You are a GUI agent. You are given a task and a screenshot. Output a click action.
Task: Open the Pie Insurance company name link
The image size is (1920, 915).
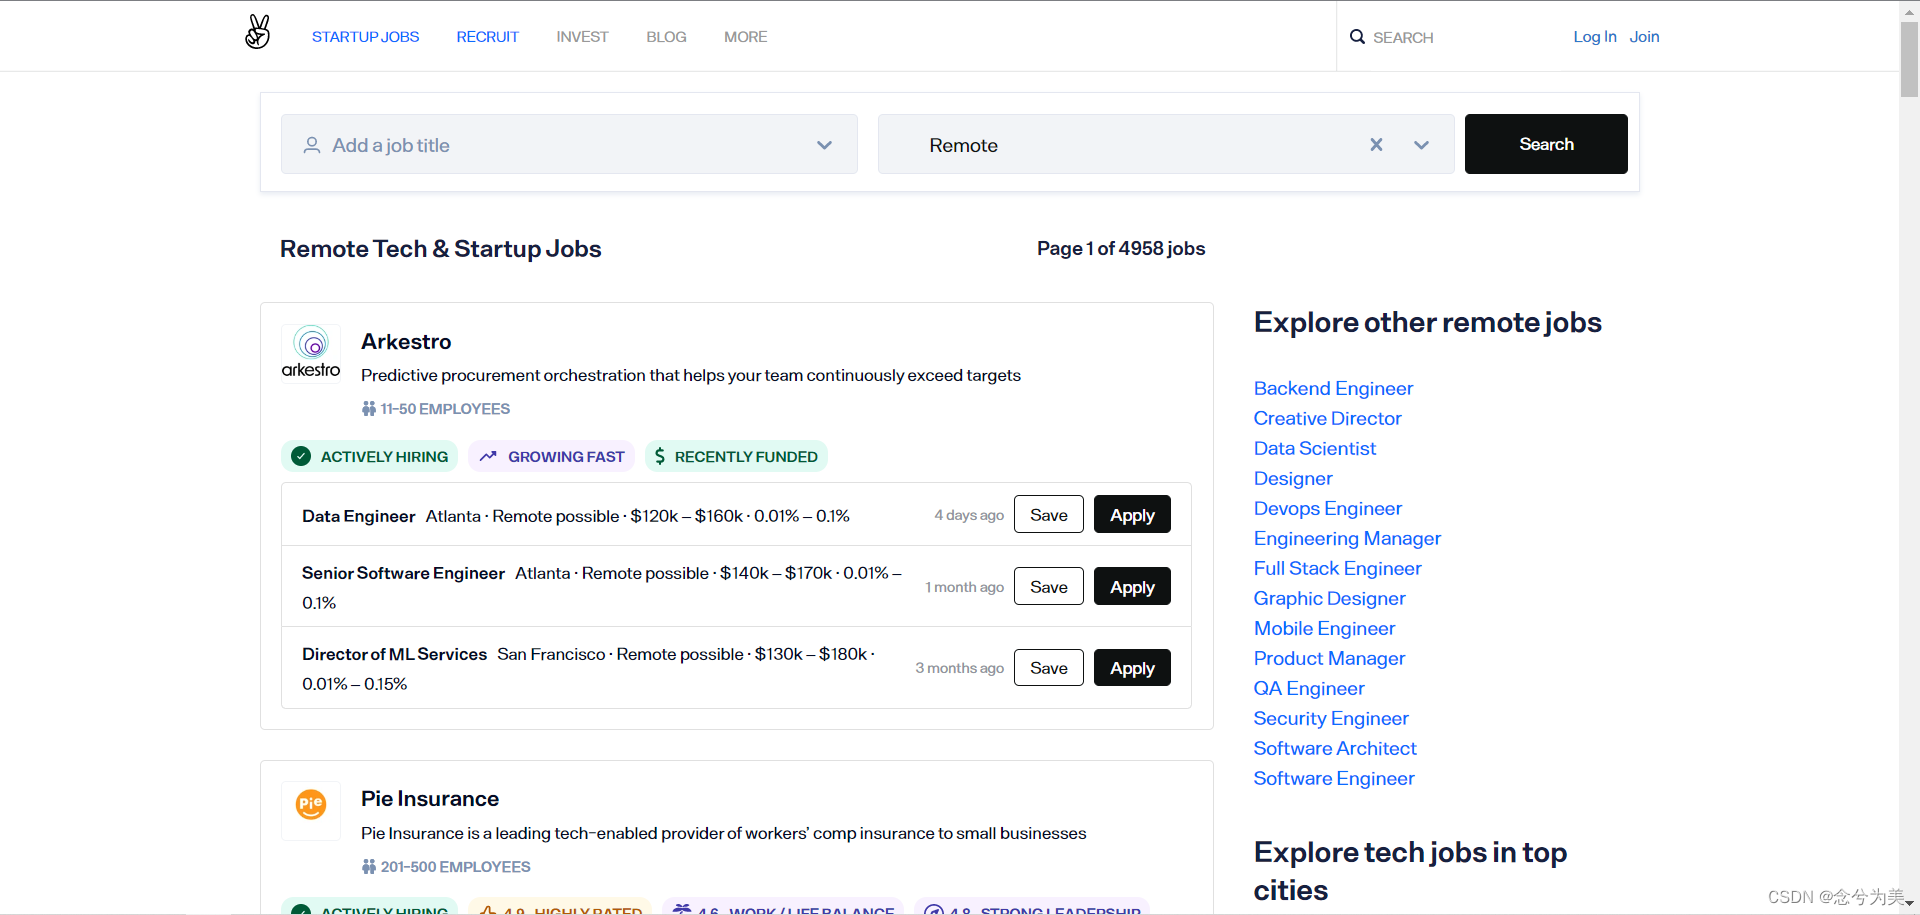430,799
